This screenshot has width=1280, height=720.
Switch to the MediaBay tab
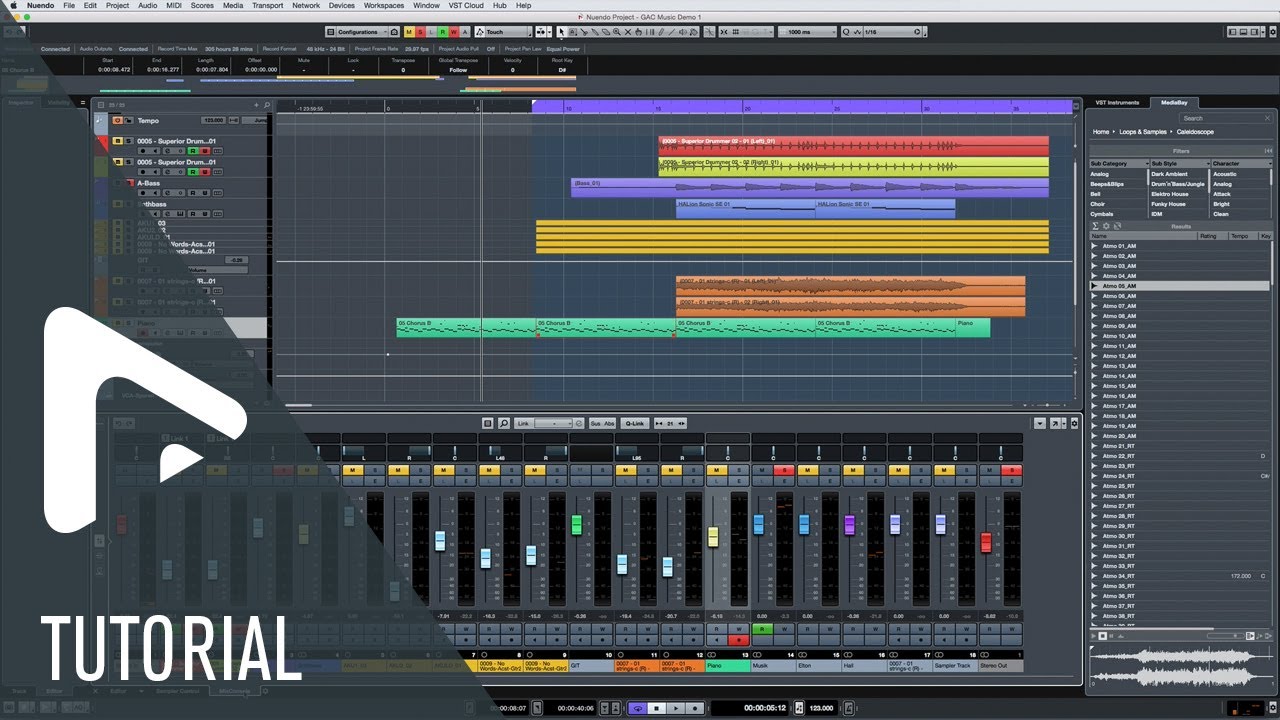[x=1174, y=102]
